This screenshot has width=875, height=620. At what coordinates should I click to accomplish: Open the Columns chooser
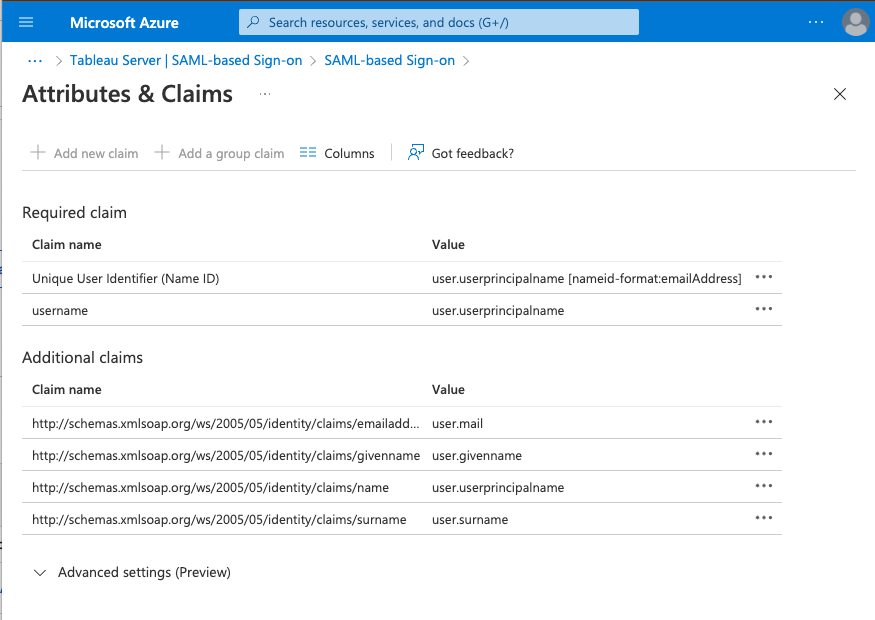coord(337,153)
